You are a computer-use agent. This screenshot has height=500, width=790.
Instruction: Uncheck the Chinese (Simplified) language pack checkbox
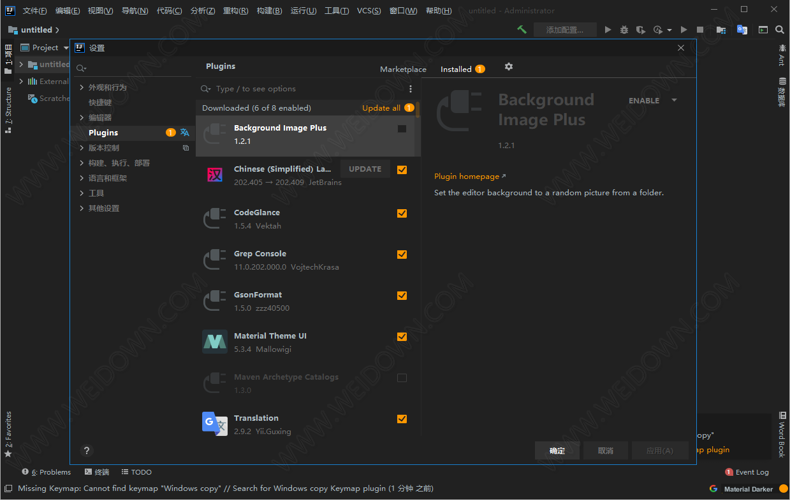point(402,169)
